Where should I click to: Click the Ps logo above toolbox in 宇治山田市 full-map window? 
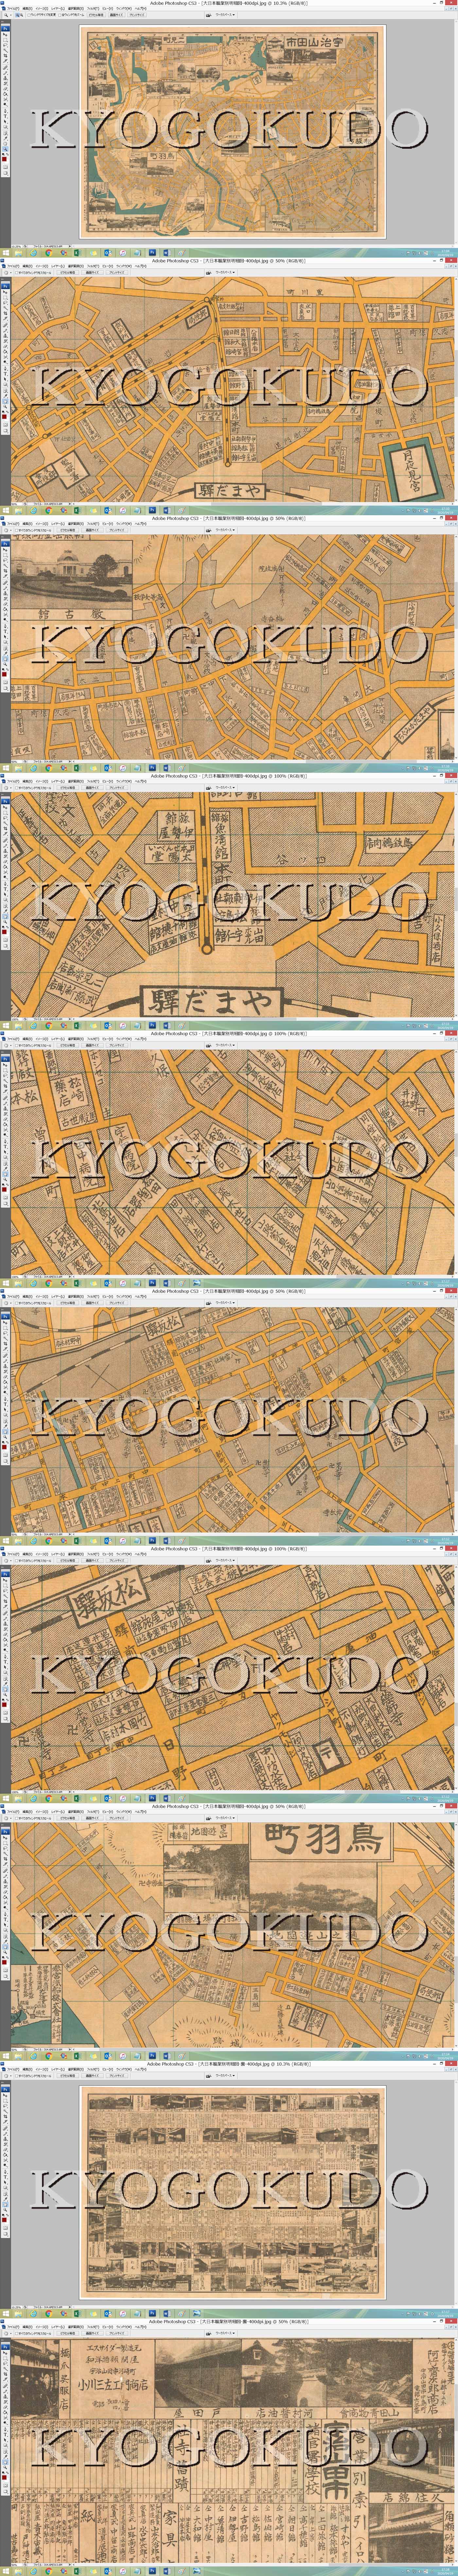5,29
